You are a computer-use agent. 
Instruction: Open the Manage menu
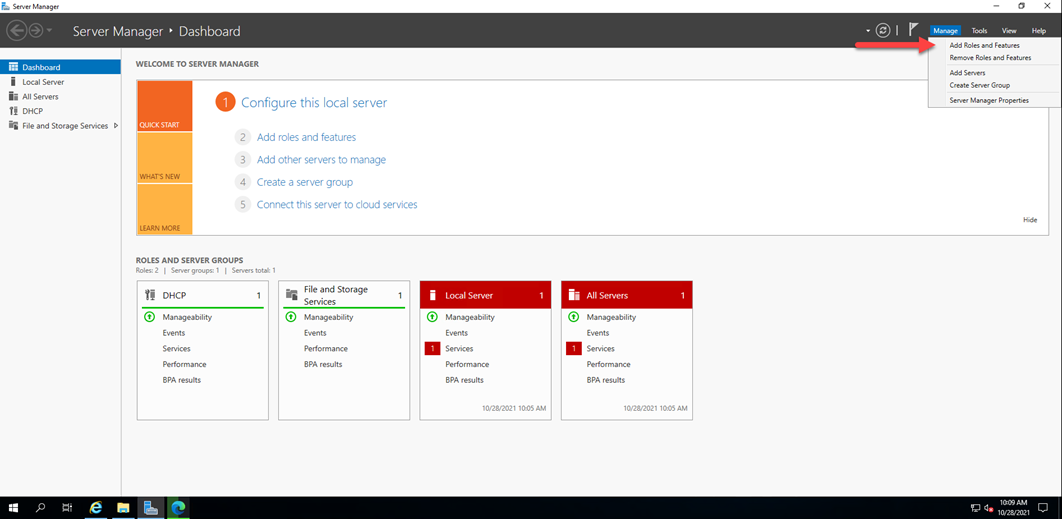945,30
